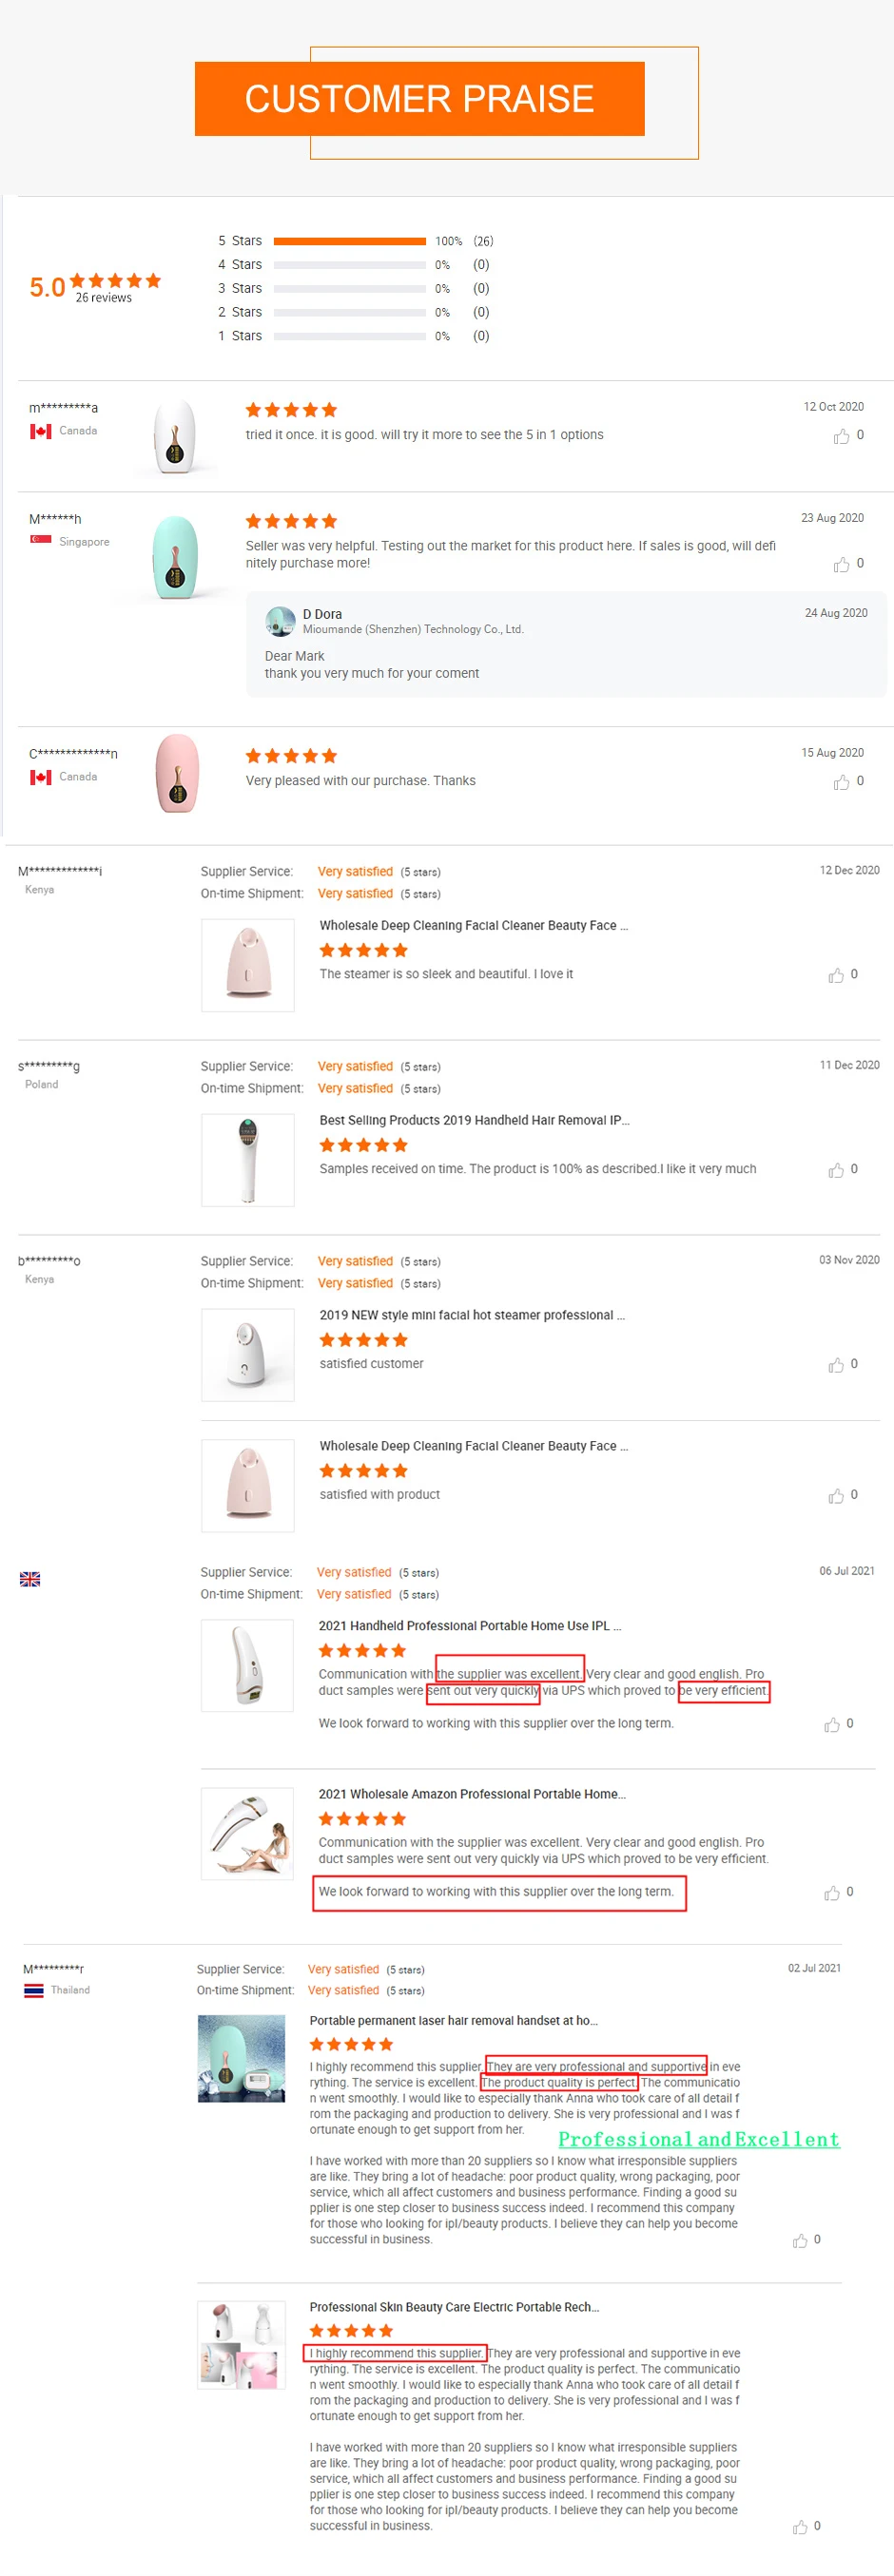This screenshot has width=894, height=2576.
Task: Open the mint green device thumbnail
Action: [175, 557]
